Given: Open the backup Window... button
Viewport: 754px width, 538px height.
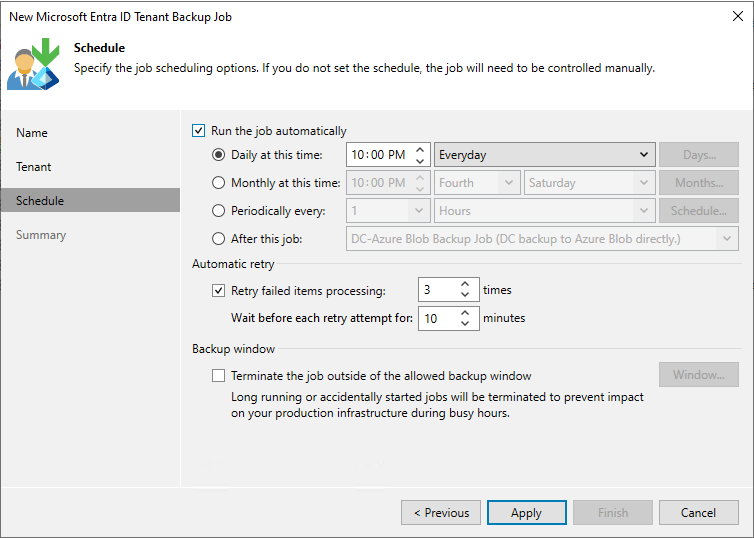Looking at the screenshot, I should 699,375.
